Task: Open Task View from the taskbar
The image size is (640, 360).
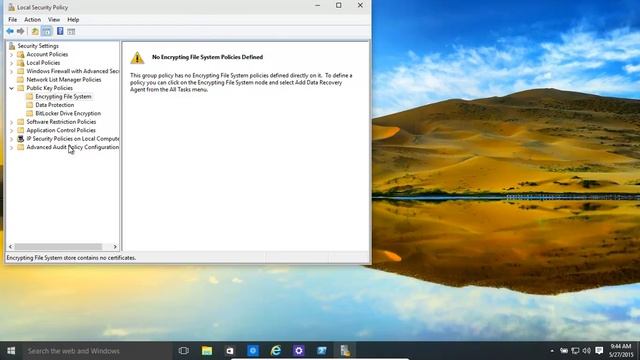Action: click(184, 351)
